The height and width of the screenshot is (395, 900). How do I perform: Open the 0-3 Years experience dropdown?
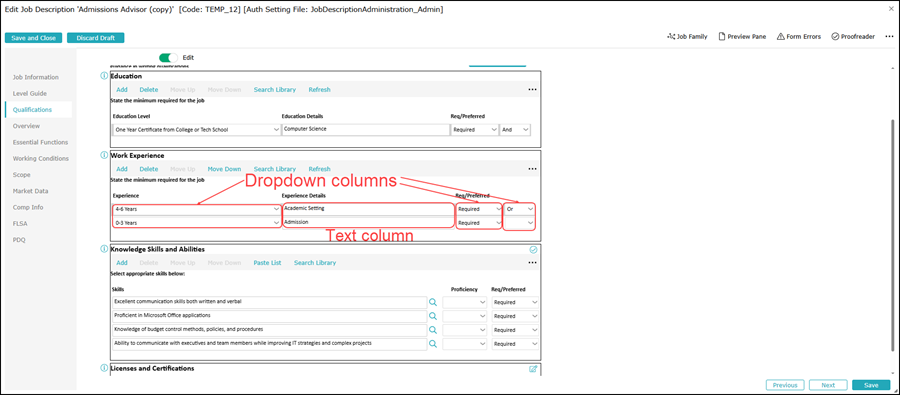[x=197, y=223]
